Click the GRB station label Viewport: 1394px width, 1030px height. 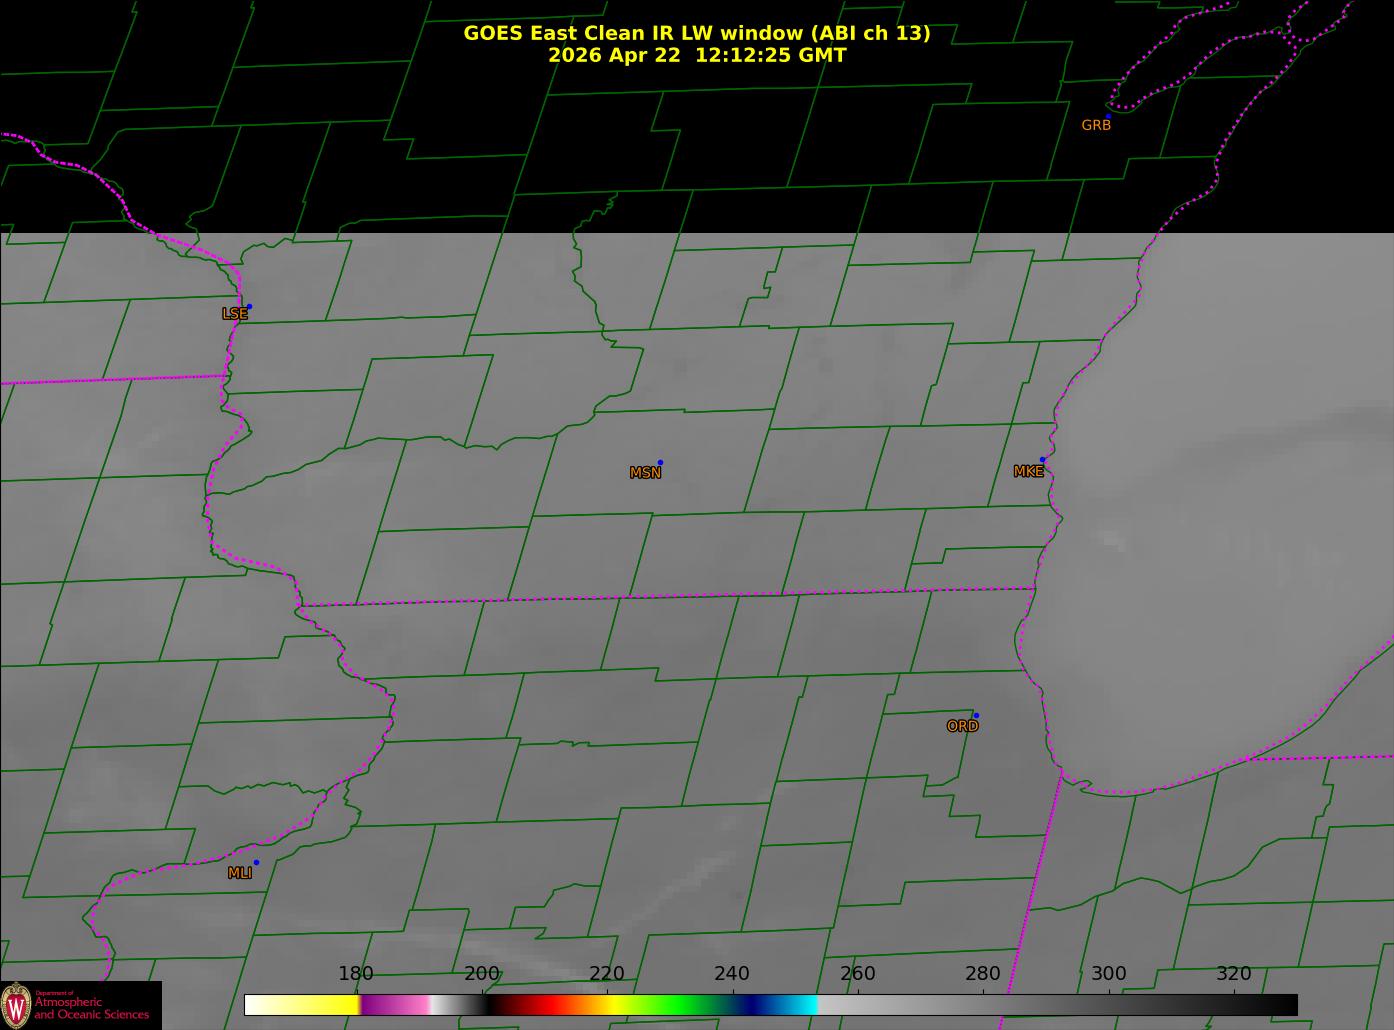coord(1096,125)
